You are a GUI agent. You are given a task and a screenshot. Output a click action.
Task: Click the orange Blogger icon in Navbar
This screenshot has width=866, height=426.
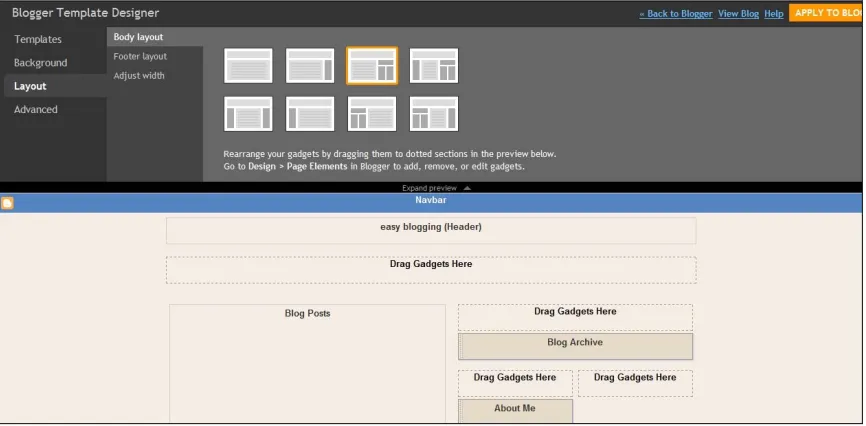click(7, 203)
